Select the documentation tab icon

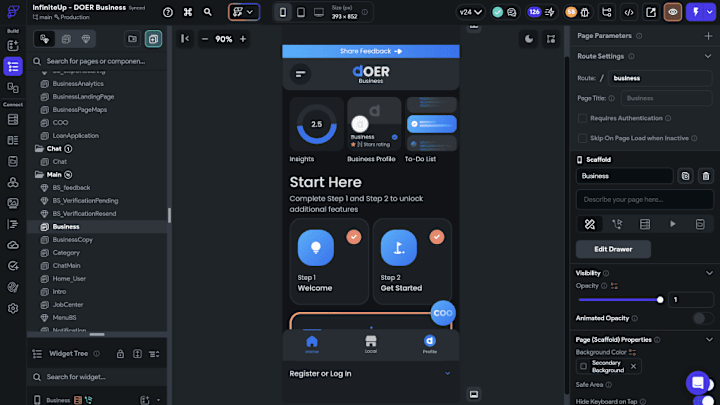coord(700,224)
